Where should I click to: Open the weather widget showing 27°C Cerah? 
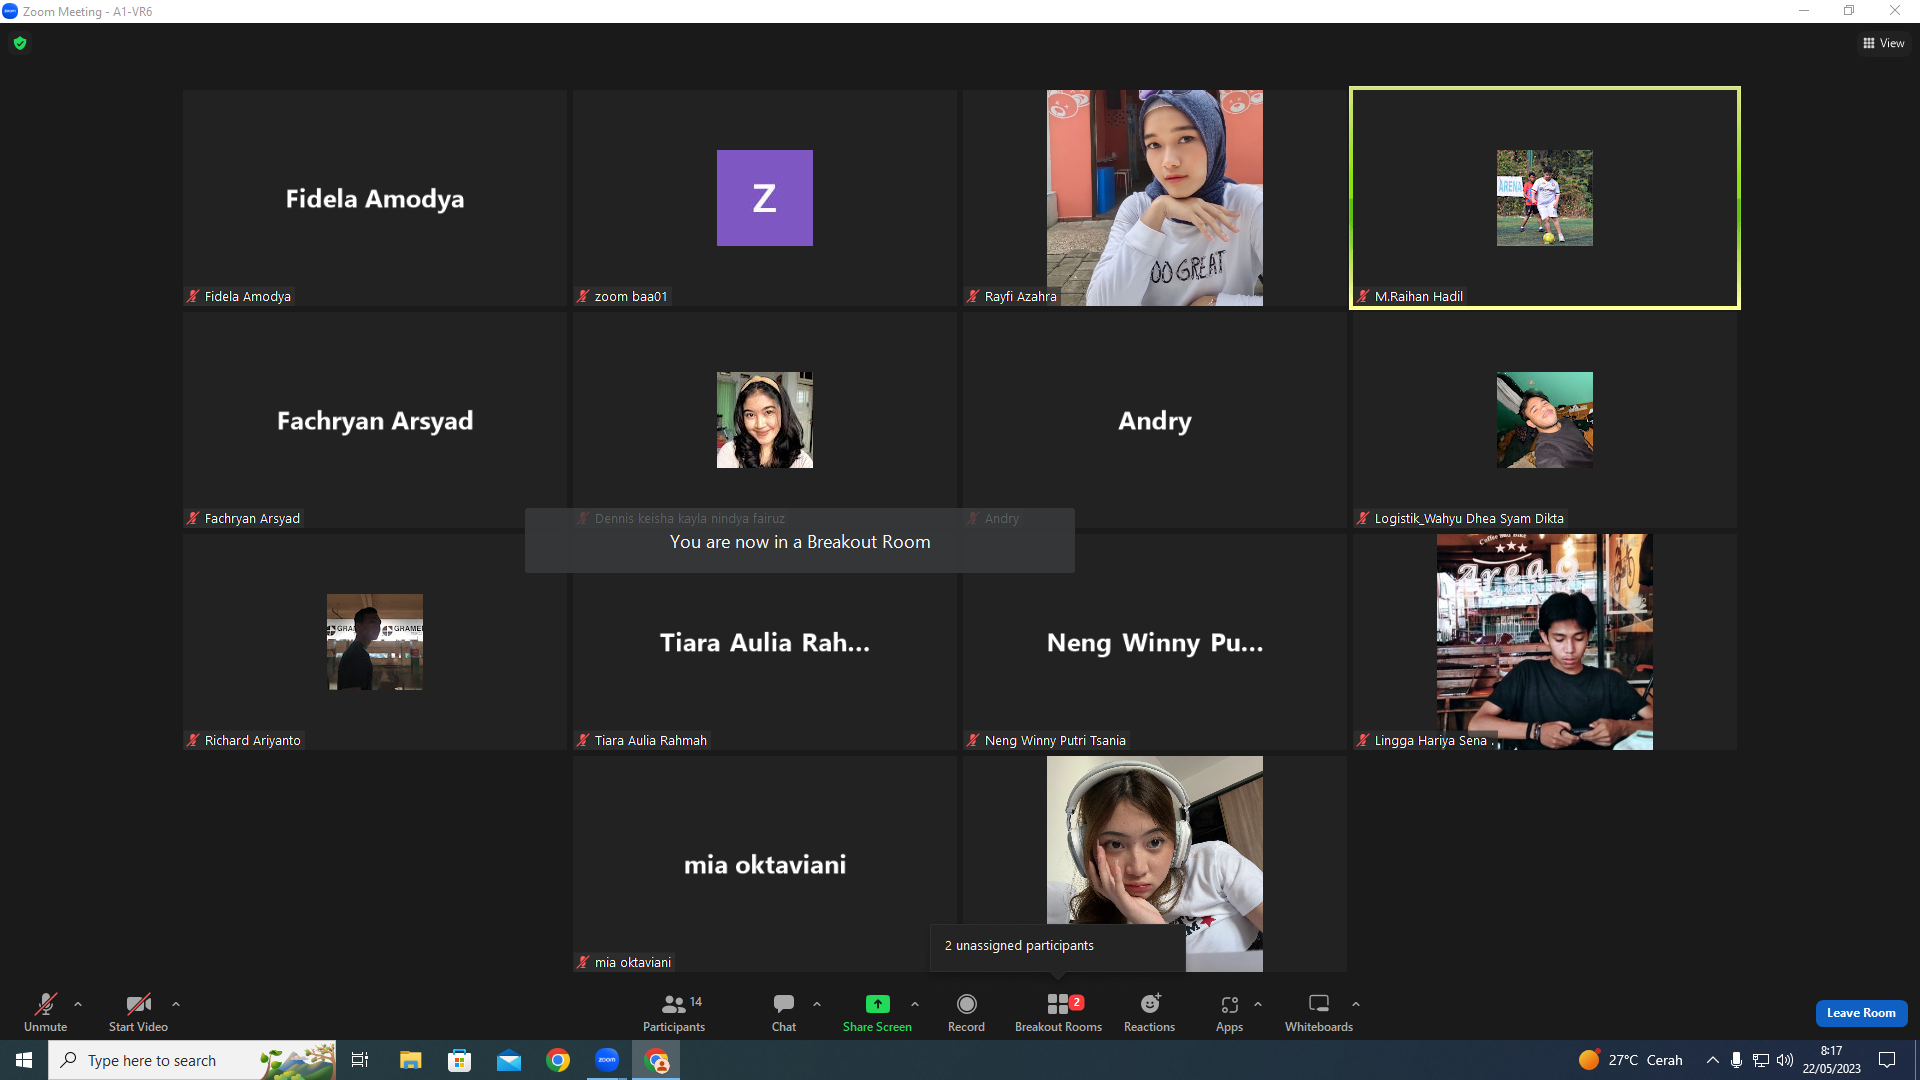pyautogui.click(x=1631, y=1060)
